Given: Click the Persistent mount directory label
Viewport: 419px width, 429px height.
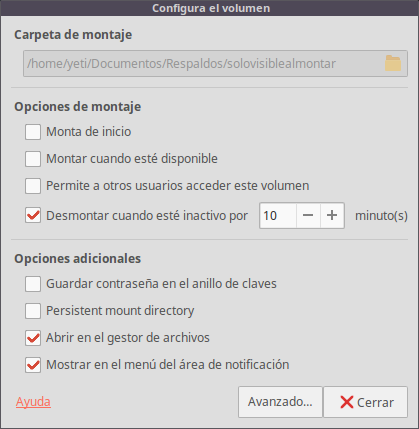Looking at the screenshot, I should pyautogui.click(x=120, y=311).
